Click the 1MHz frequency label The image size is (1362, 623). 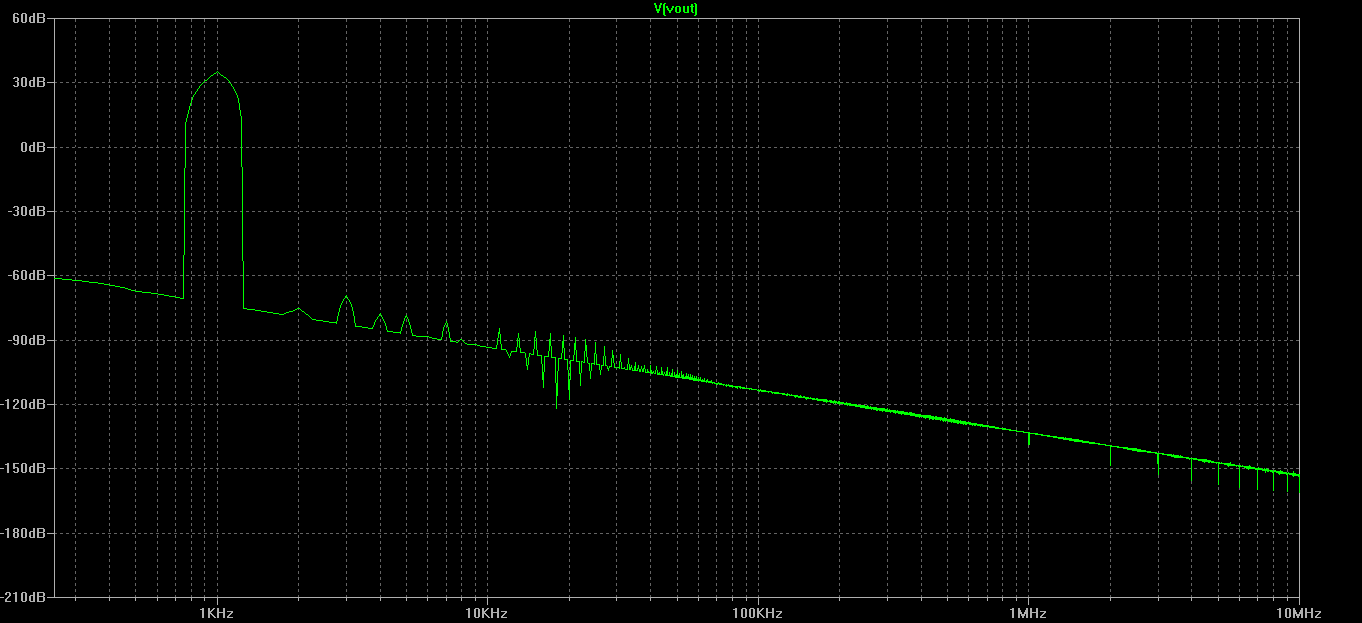(1028, 612)
